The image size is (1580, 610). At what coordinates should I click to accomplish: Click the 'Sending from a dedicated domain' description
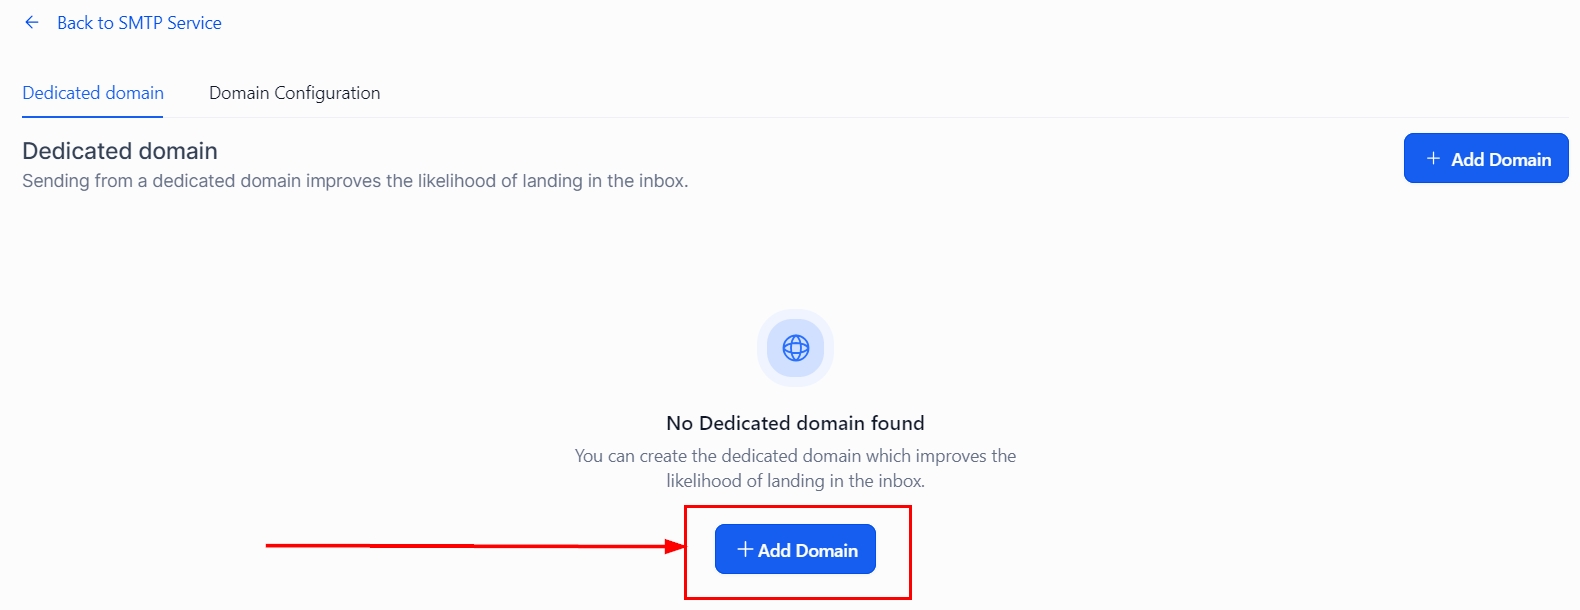pos(355,181)
